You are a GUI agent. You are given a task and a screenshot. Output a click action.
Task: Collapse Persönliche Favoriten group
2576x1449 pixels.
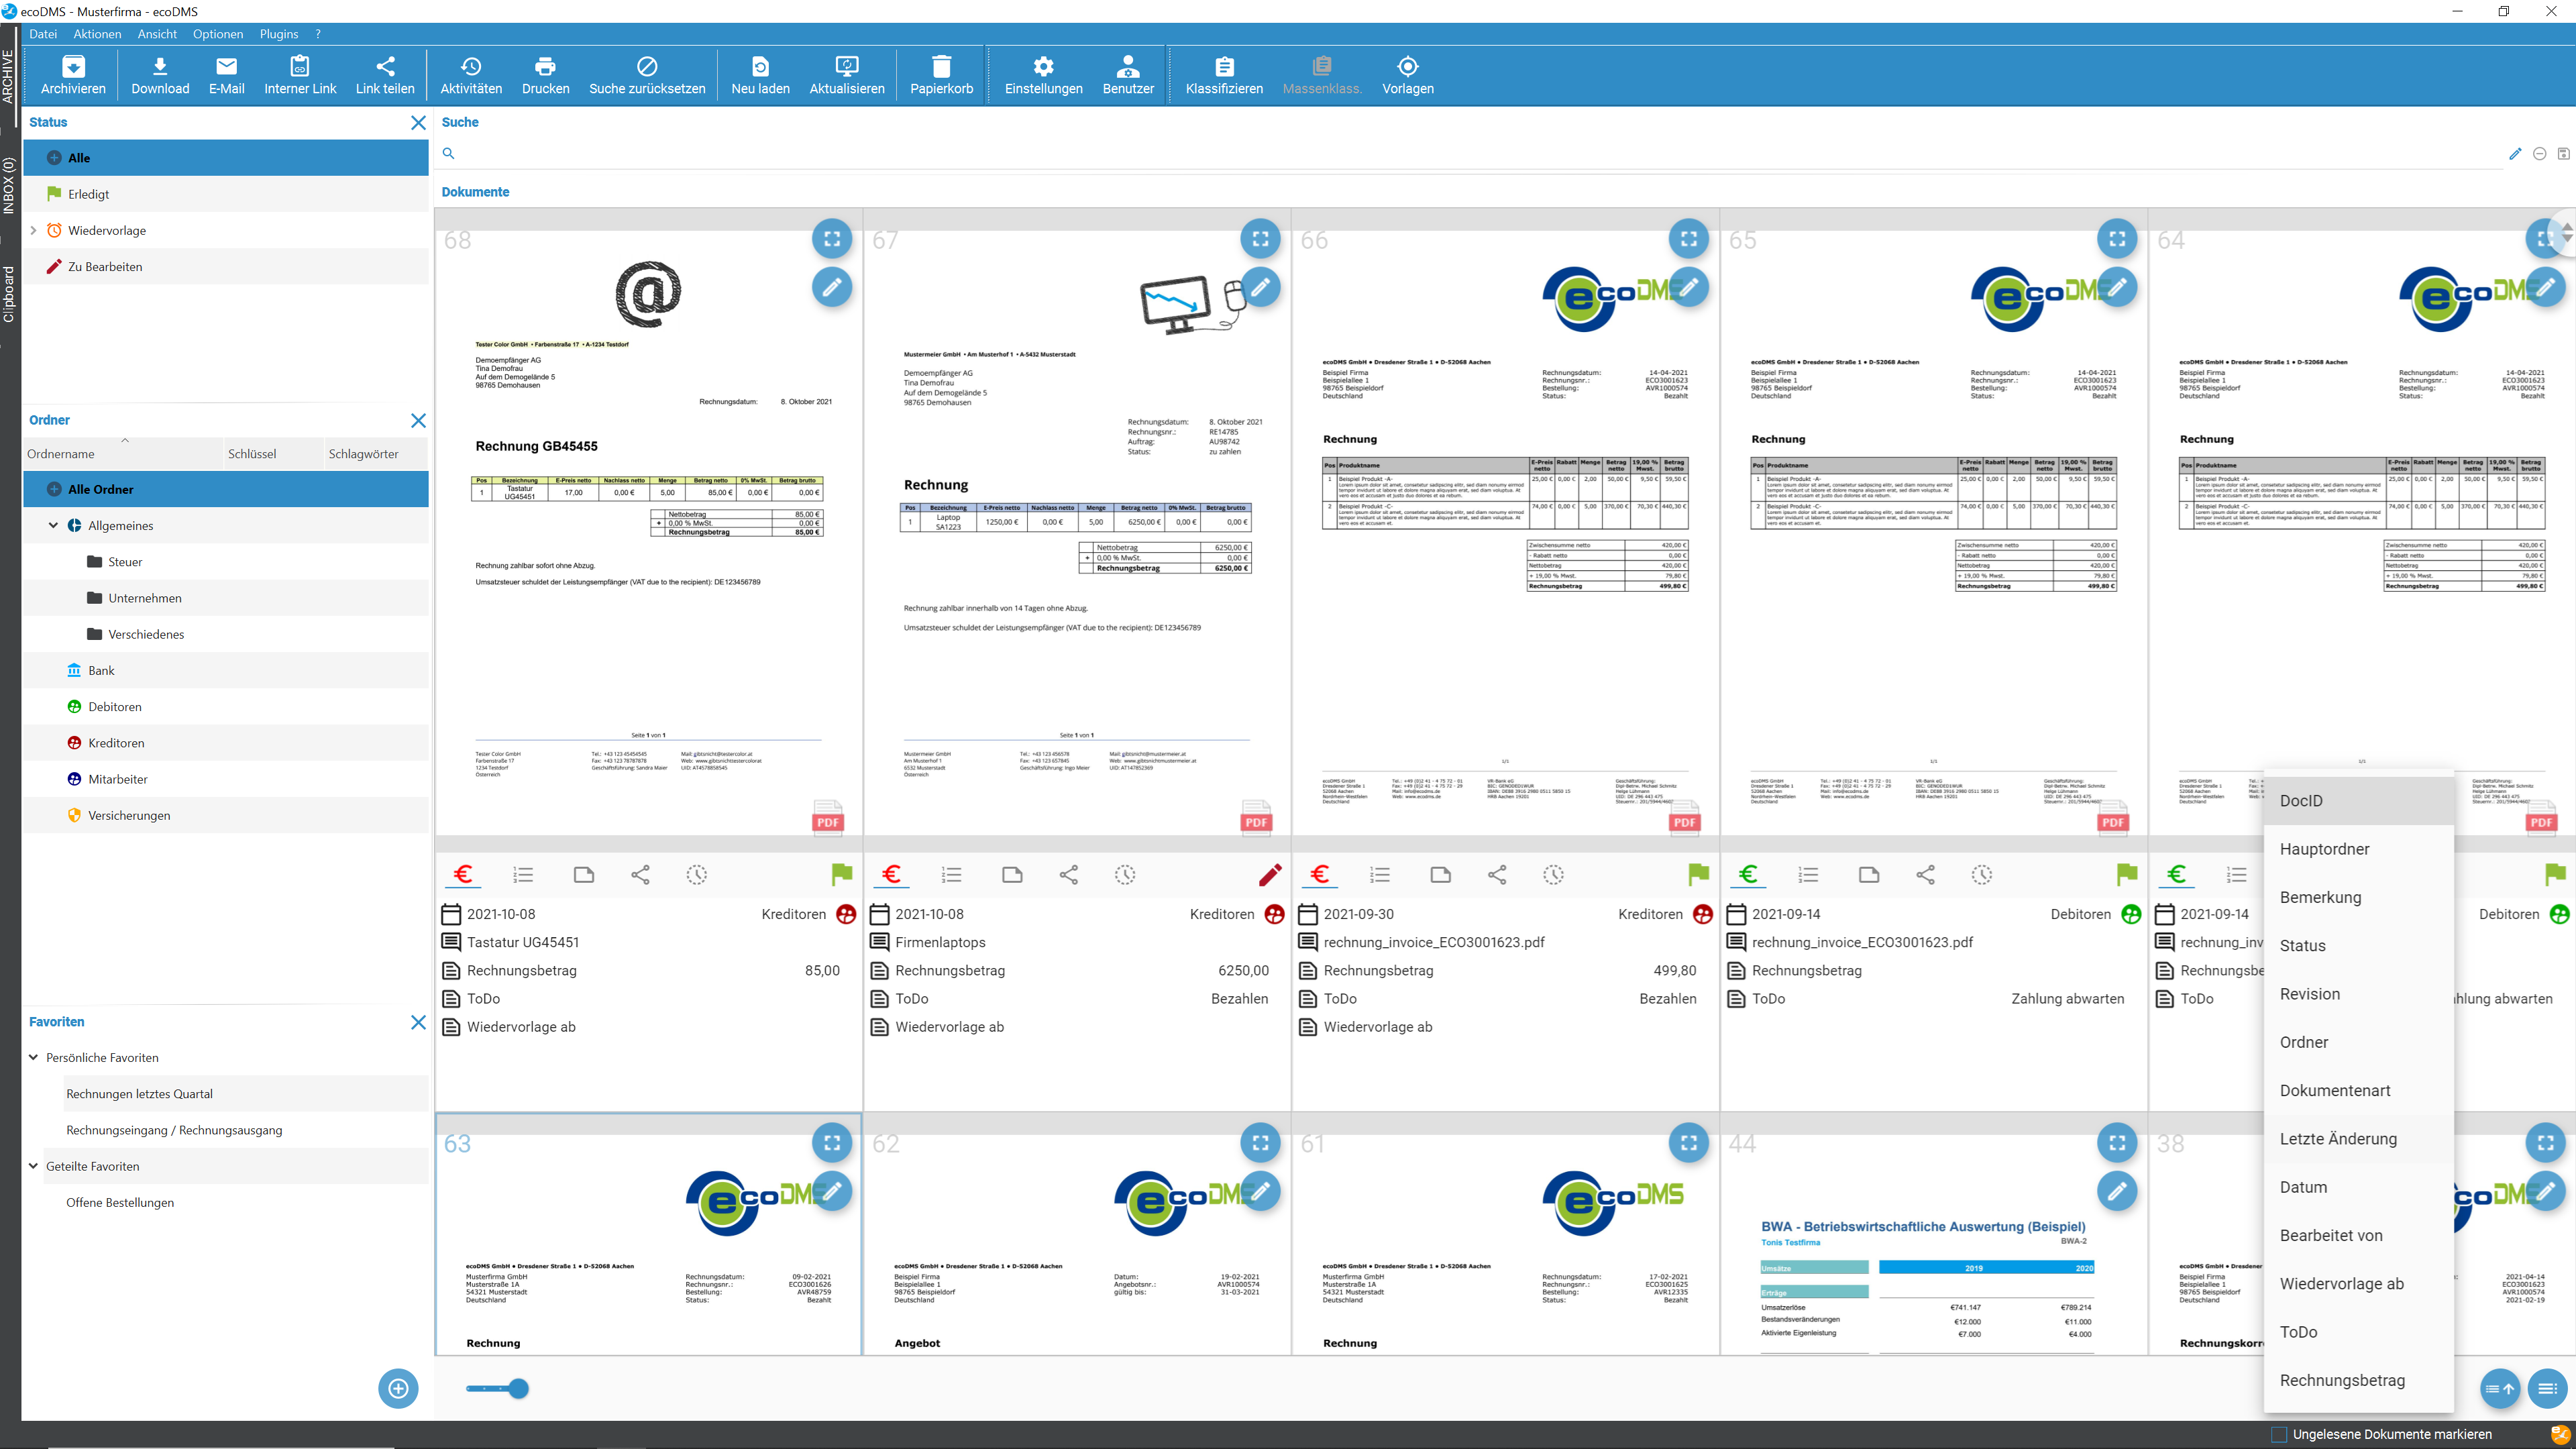pos(33,1057)
